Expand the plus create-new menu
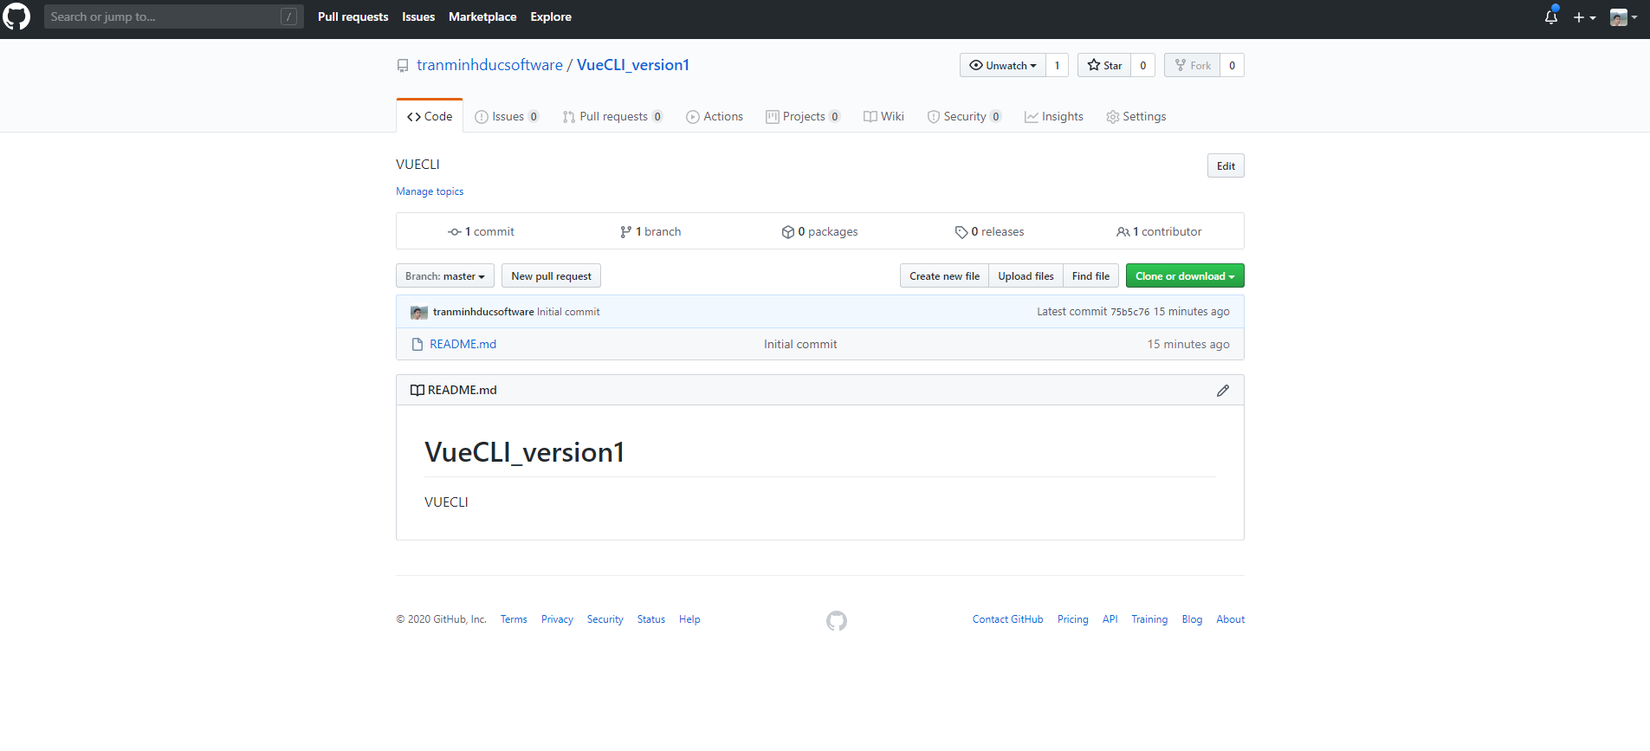The image size is (1650, 751). click(1584, 17)
